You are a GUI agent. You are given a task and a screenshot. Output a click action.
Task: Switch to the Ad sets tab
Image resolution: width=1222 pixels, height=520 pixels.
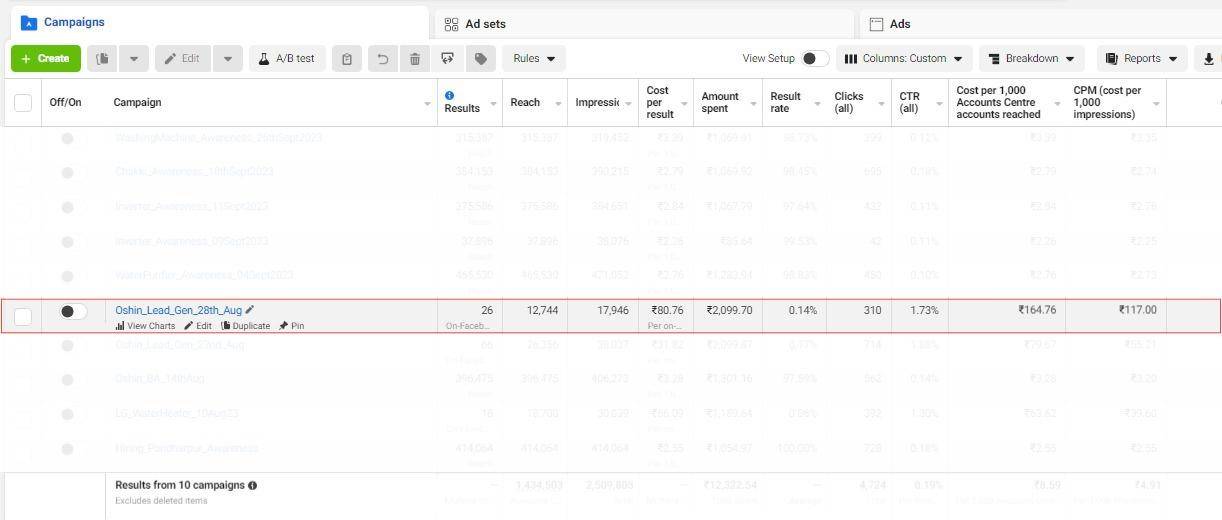coord(485,24)
